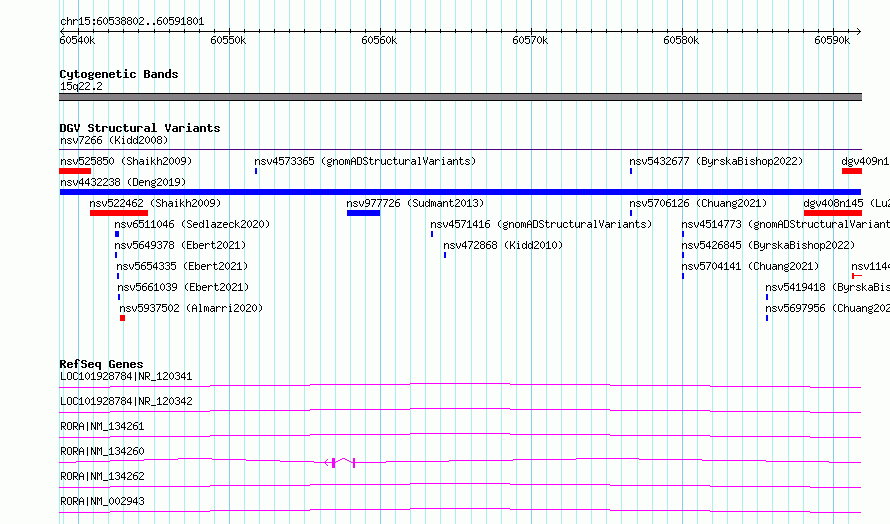Open the nsv5697956 (Chuang) variant label
This screenshot has height=524, width=890.
click(828, 308)
